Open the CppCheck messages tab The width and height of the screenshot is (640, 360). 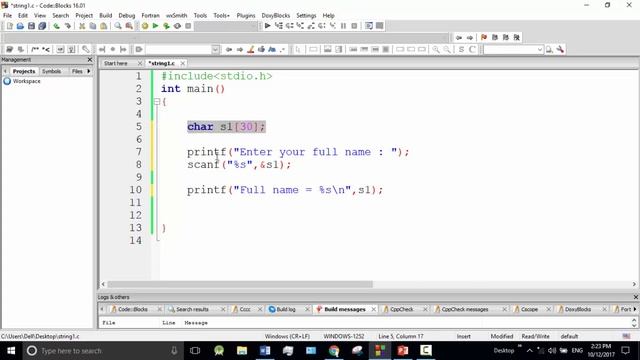(x=464, y=309)
